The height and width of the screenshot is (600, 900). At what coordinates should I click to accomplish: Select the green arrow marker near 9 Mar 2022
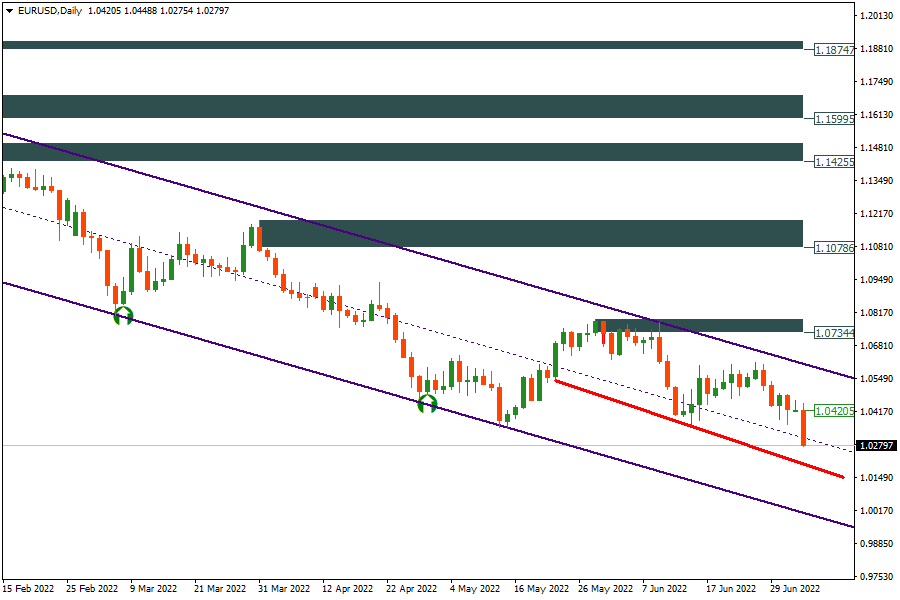pyautogui.click(x=123, y=316)
